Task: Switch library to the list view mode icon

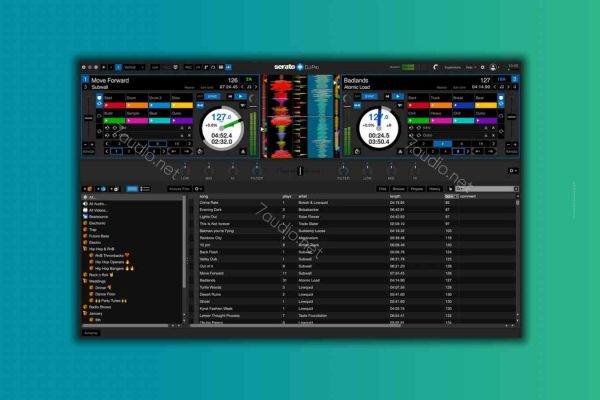Action: click(145, 189)
